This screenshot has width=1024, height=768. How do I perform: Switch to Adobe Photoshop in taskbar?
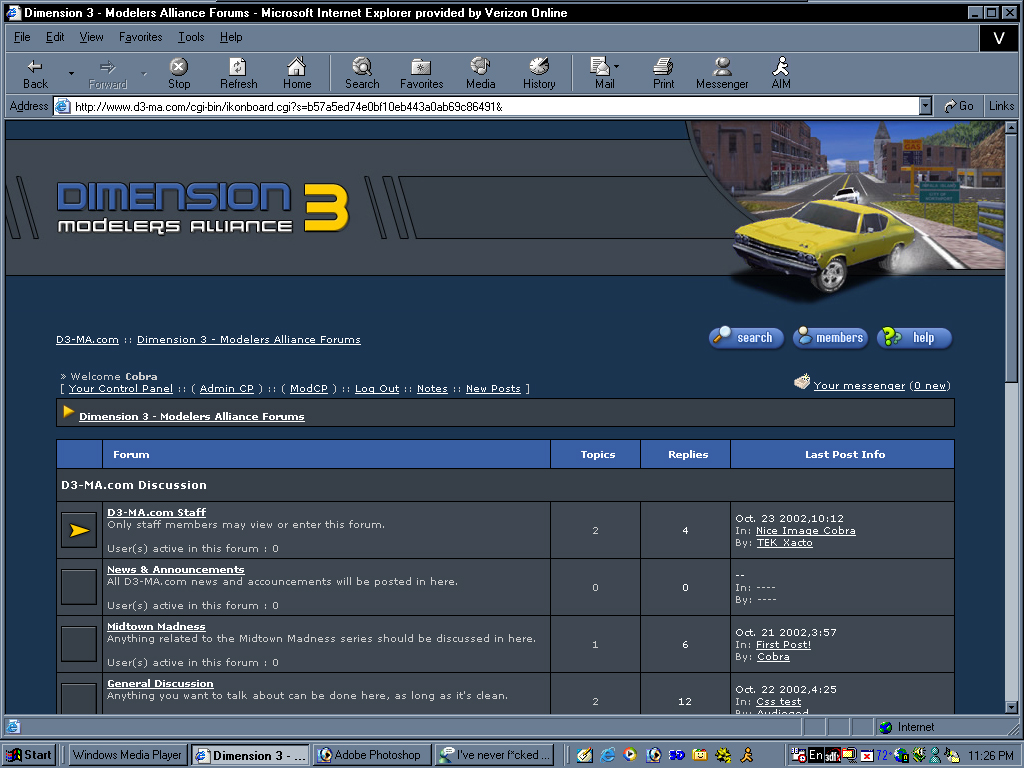point(372,755)
